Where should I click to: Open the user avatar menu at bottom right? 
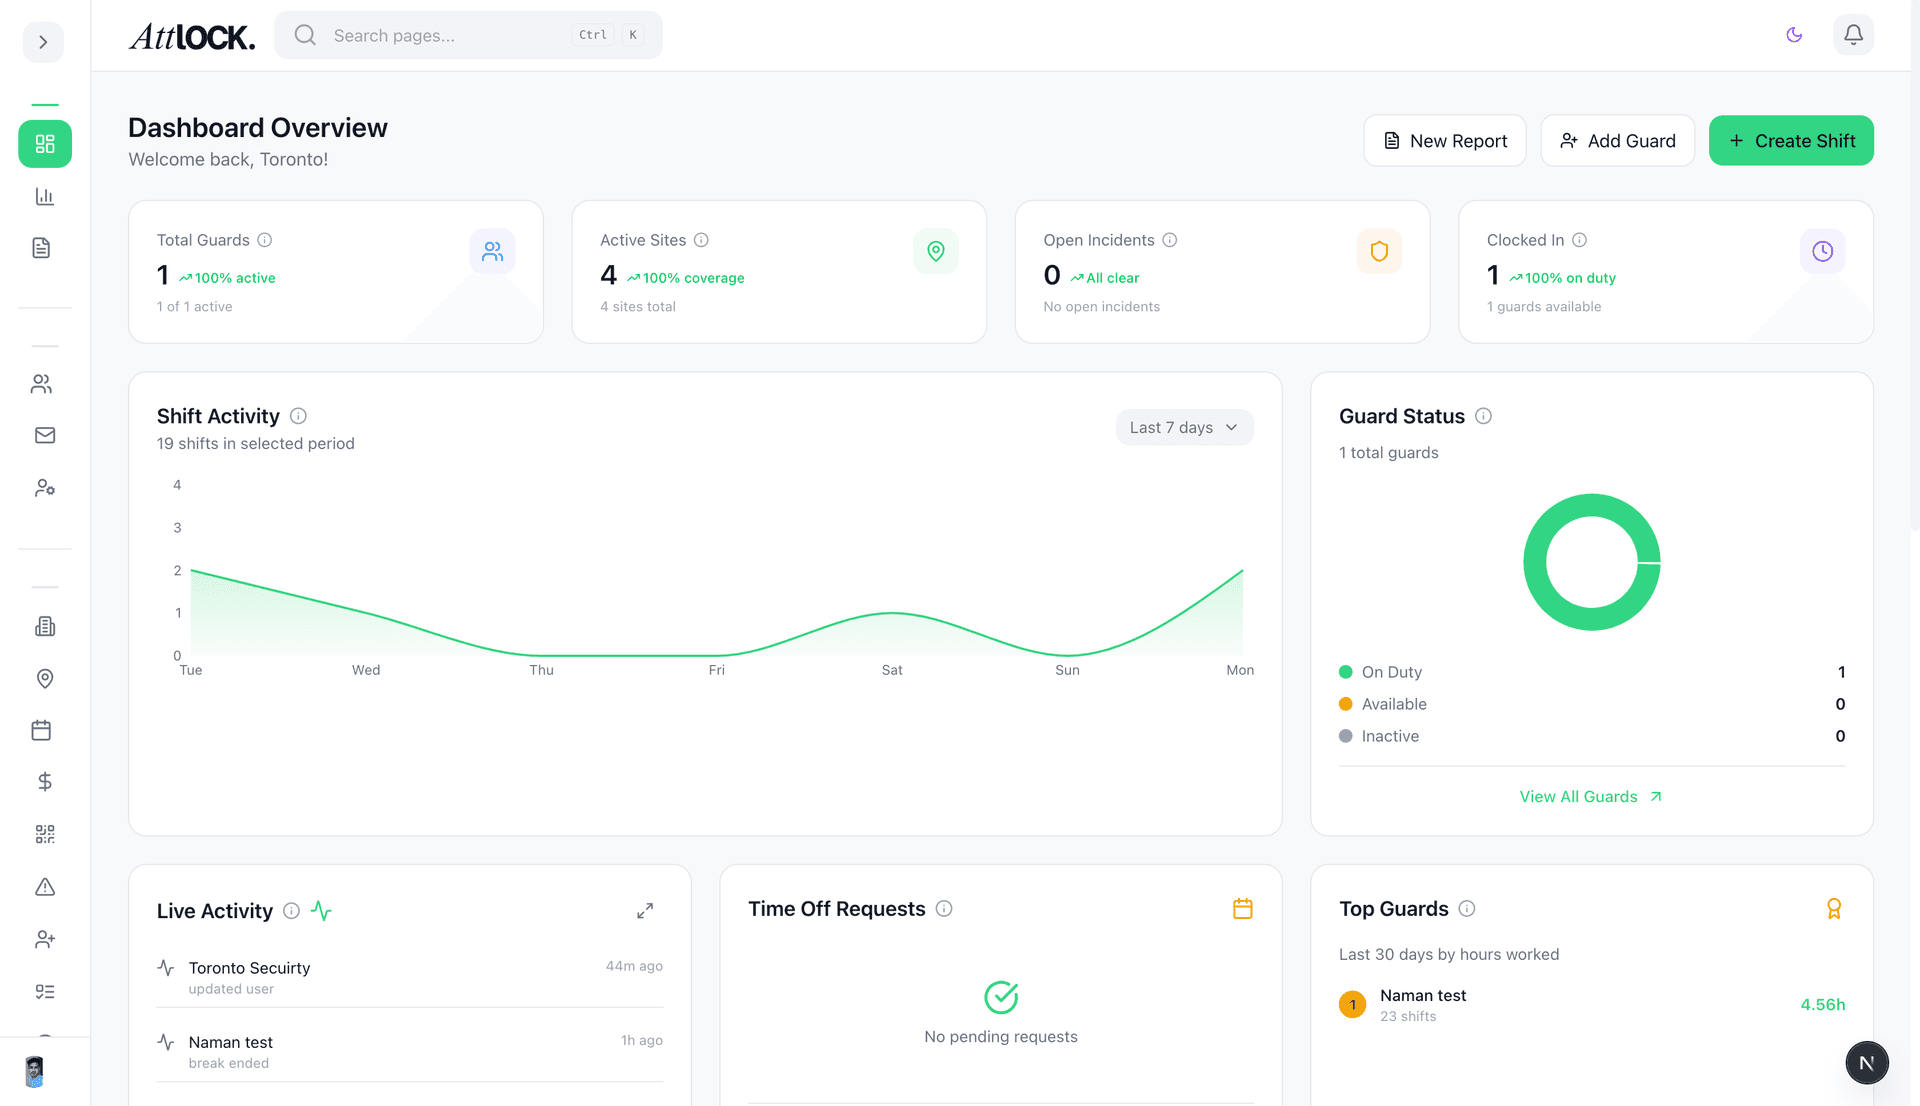1866,1062
